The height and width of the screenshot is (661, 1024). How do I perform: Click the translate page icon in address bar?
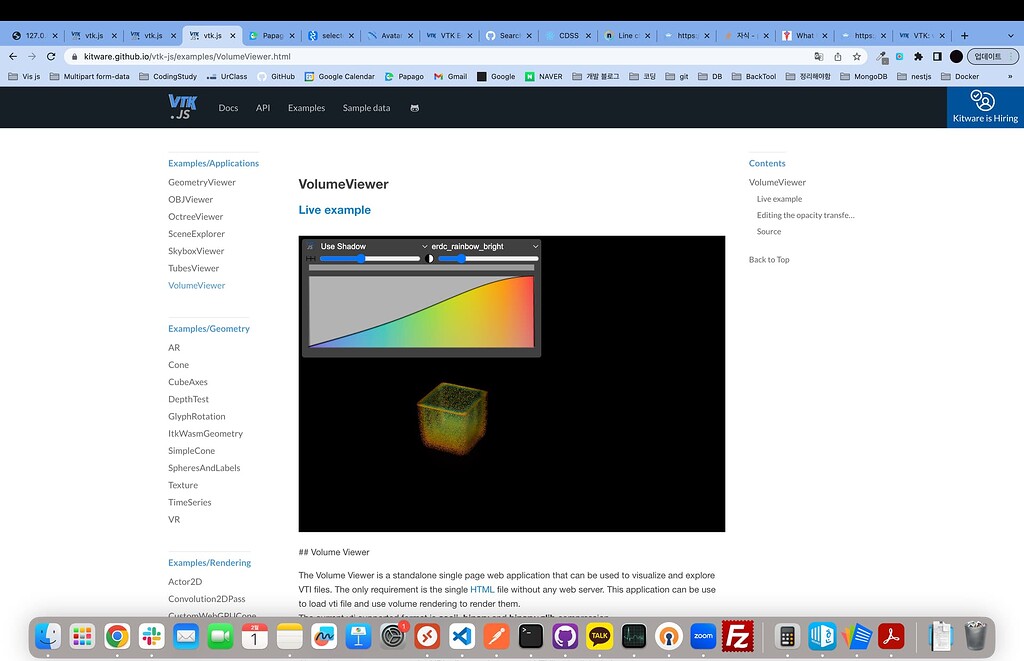pyautogui.click(x=819, y=57)
